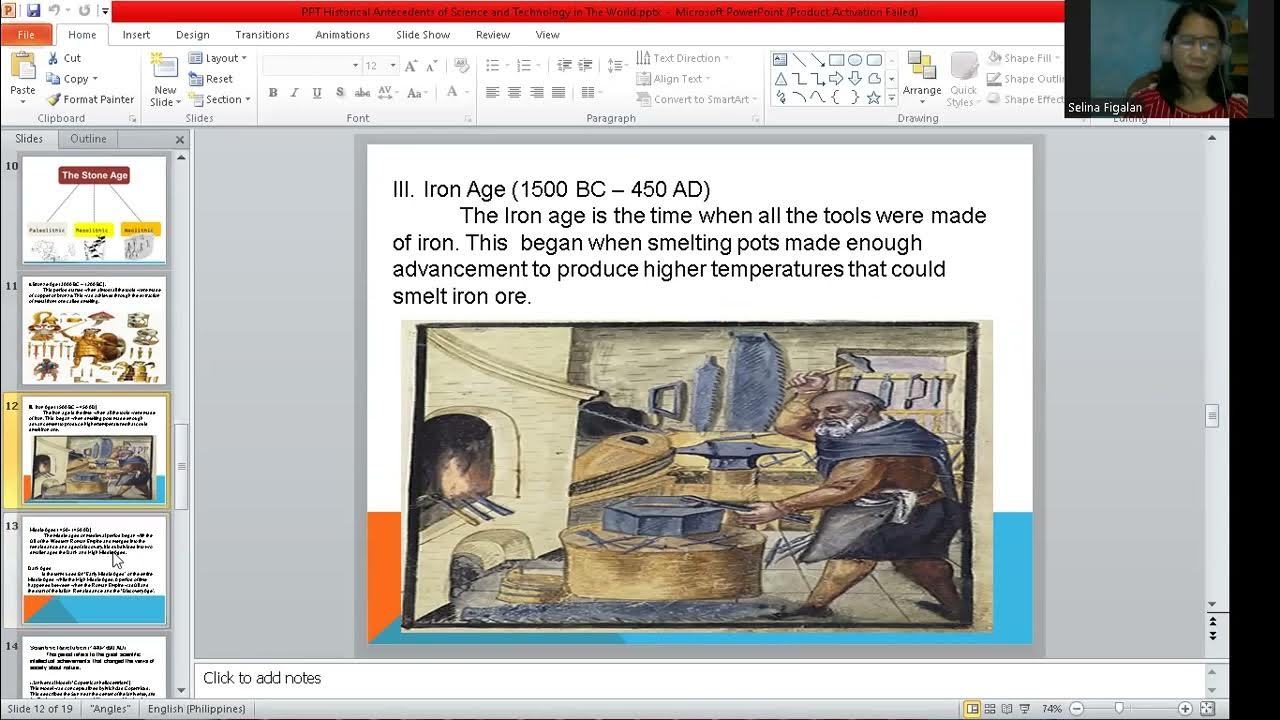Viewport: 1280px width, 720px height.
Task: Fit slide to current window
Action: pos(1207,709)
